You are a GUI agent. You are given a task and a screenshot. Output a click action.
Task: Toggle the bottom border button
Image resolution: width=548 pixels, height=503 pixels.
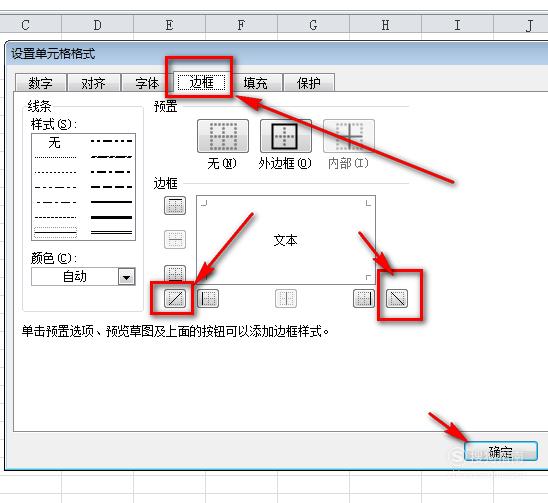175,273
